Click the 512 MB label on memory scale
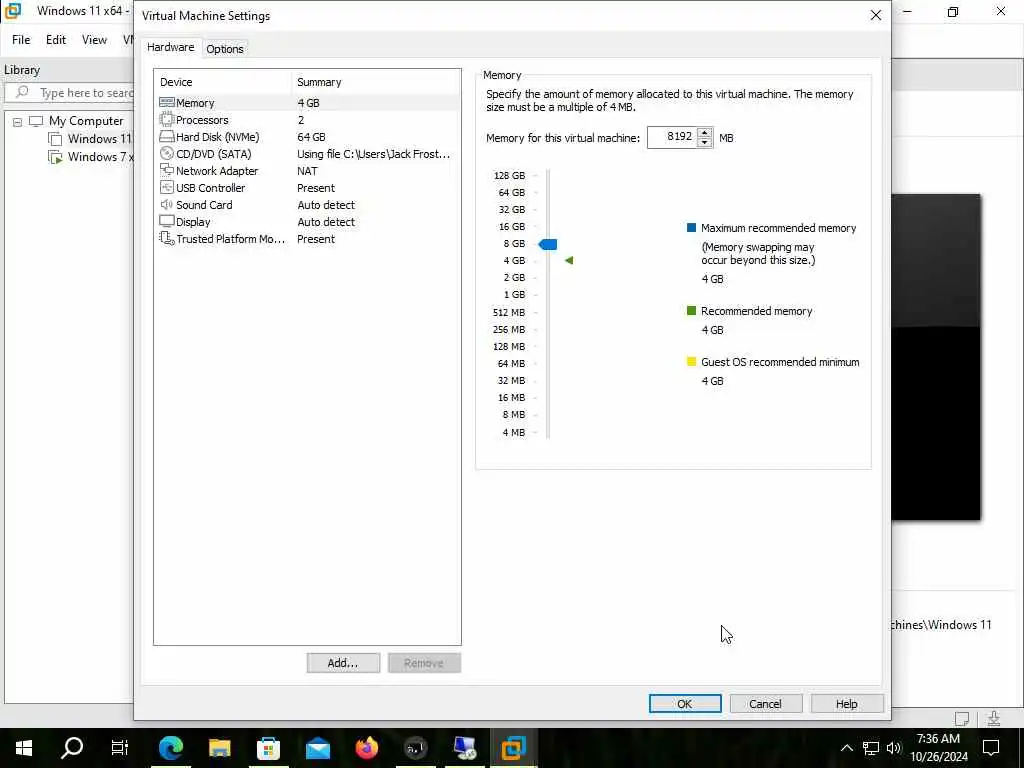This screenshot has width=1024, height=768. tap(509, 312)
